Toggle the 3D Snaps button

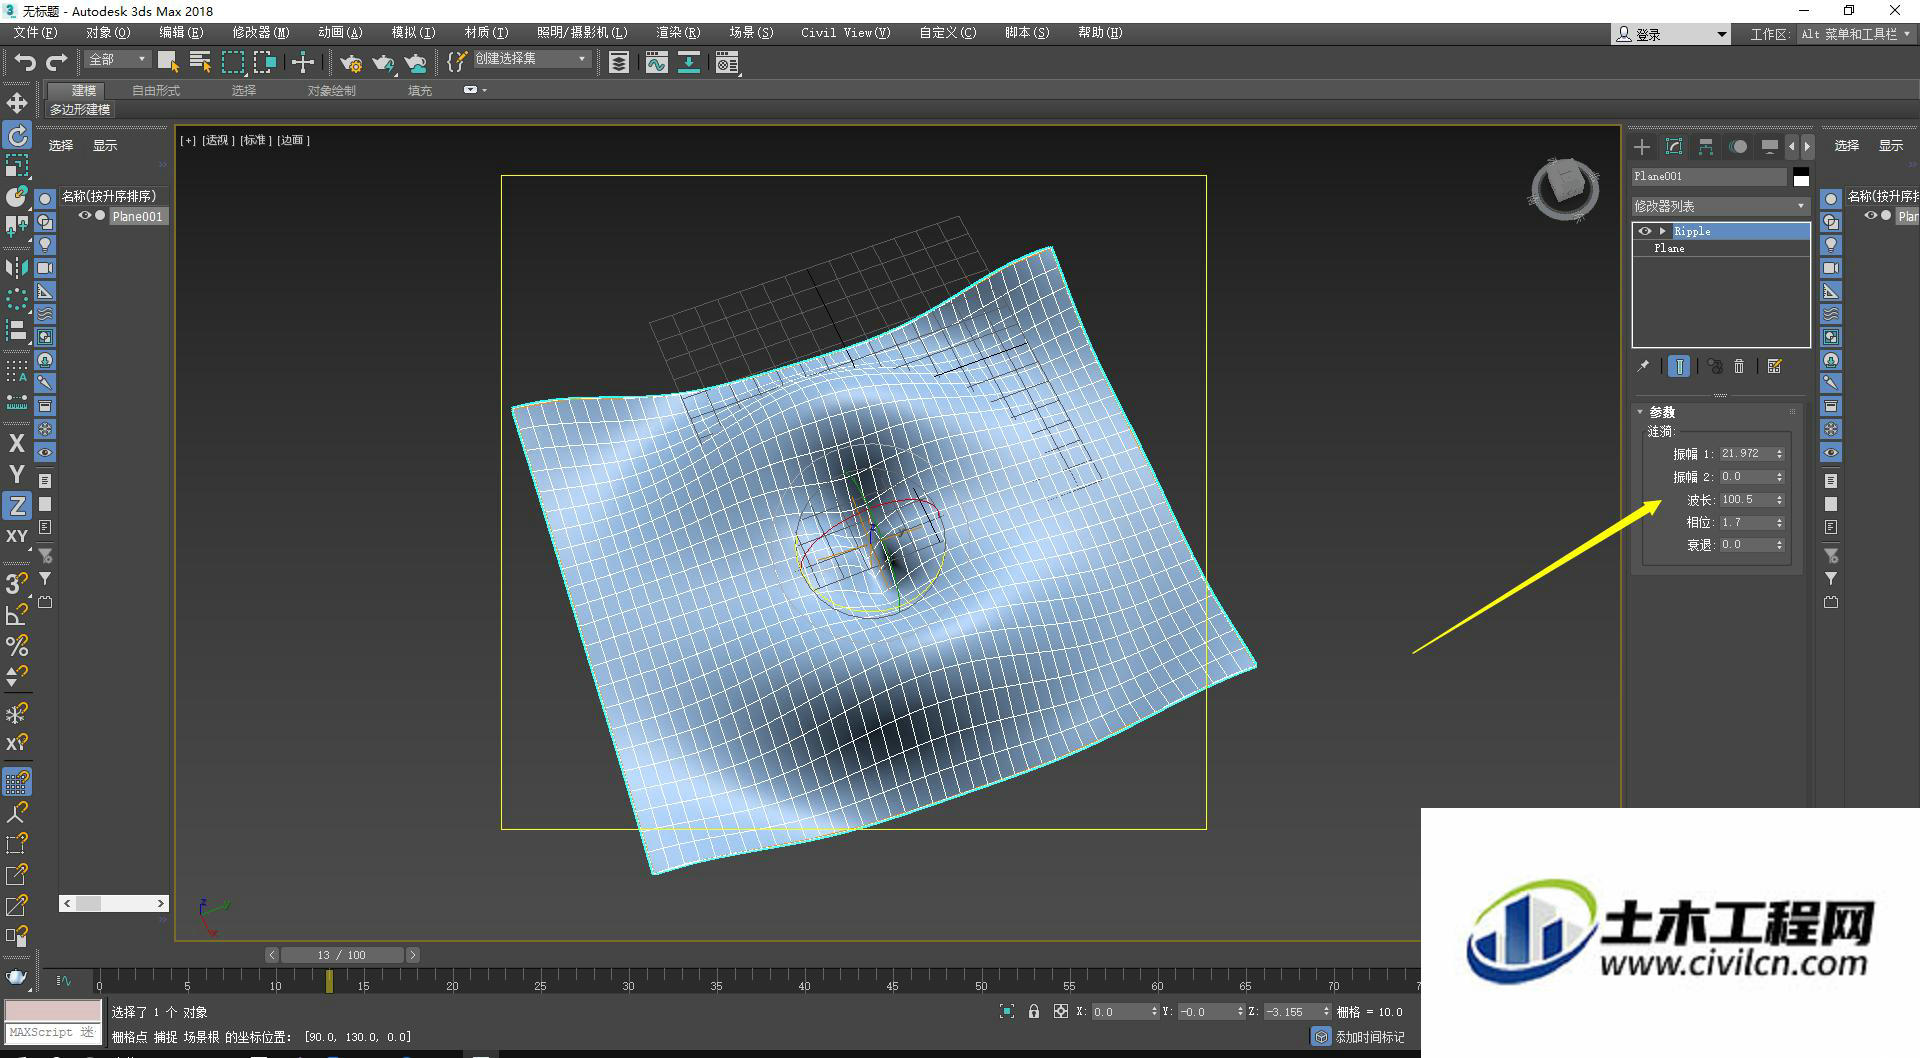pyautogui.click(x=17, y=583)
